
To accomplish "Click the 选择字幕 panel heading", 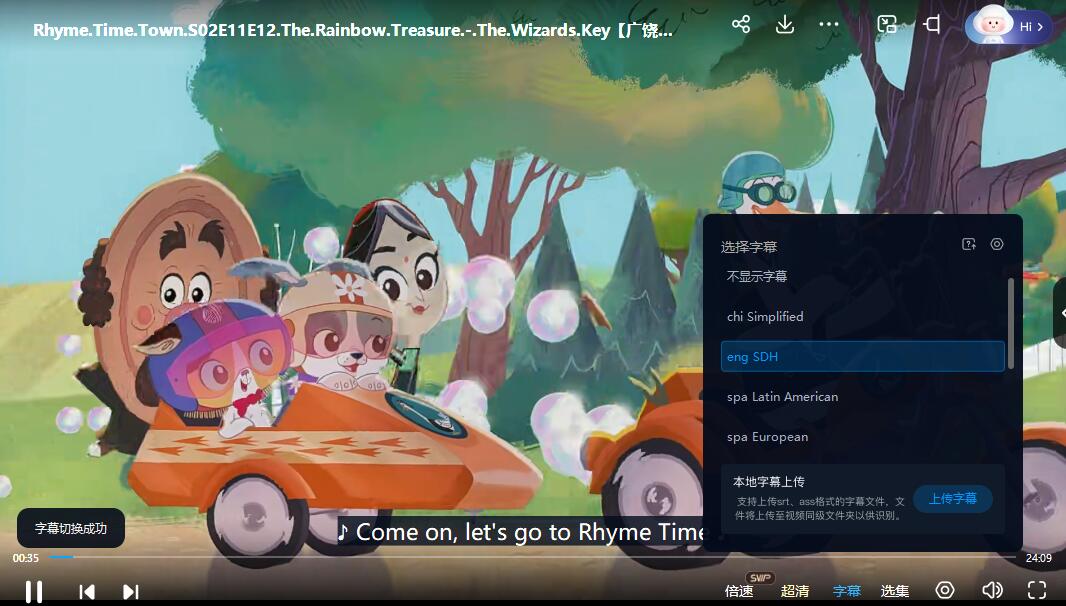I will [749, 246].
